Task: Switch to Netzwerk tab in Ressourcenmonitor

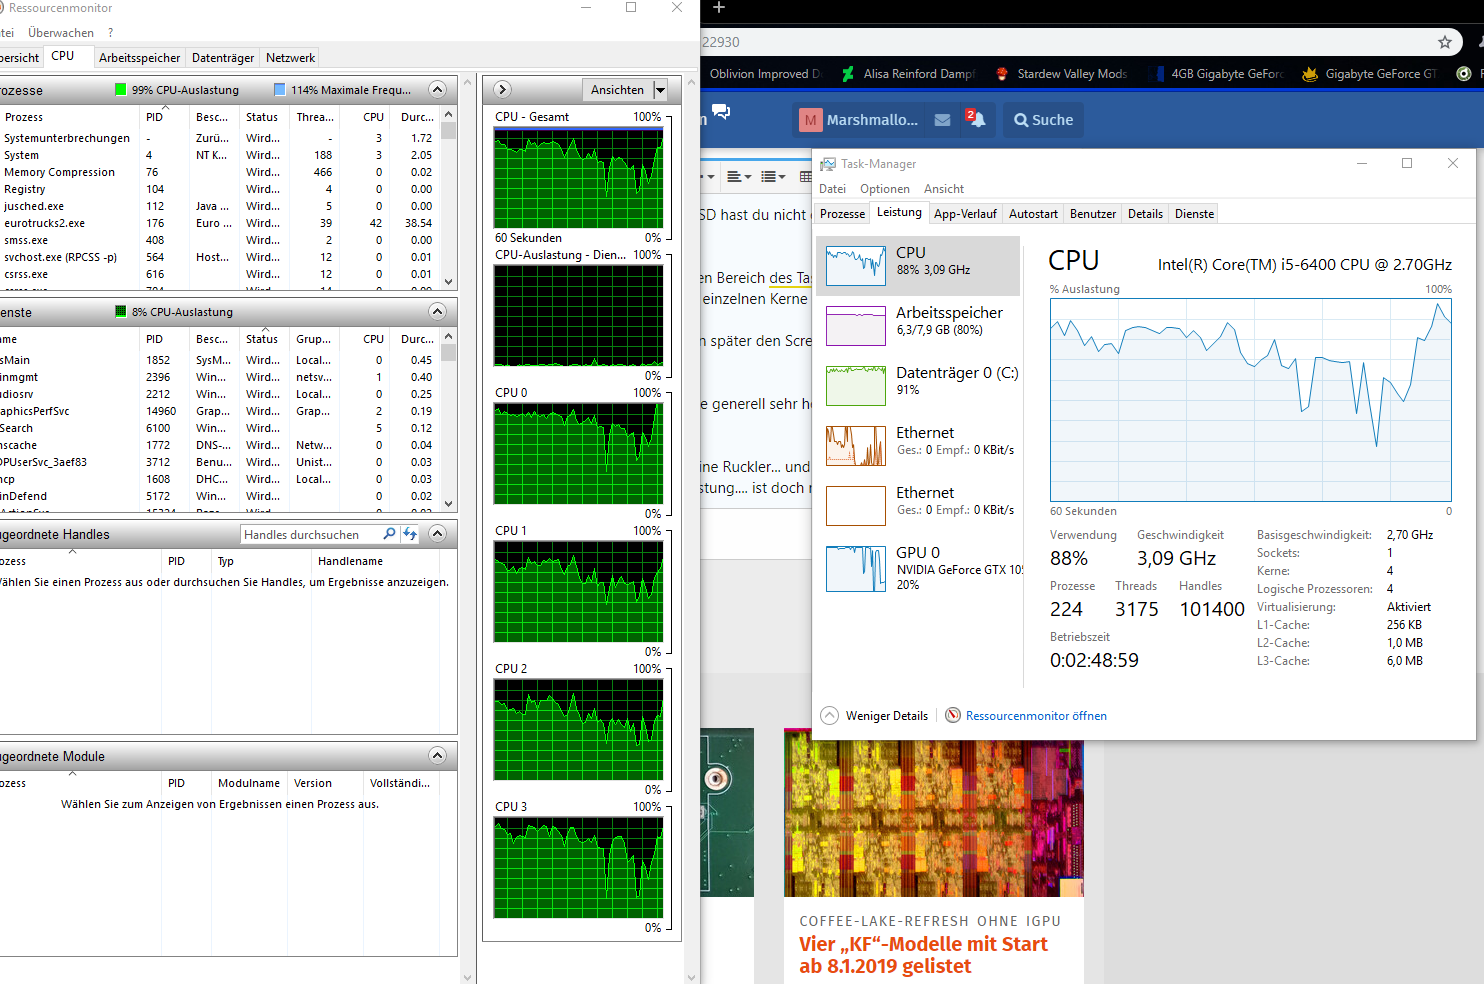Action: [x=290, y=58]
